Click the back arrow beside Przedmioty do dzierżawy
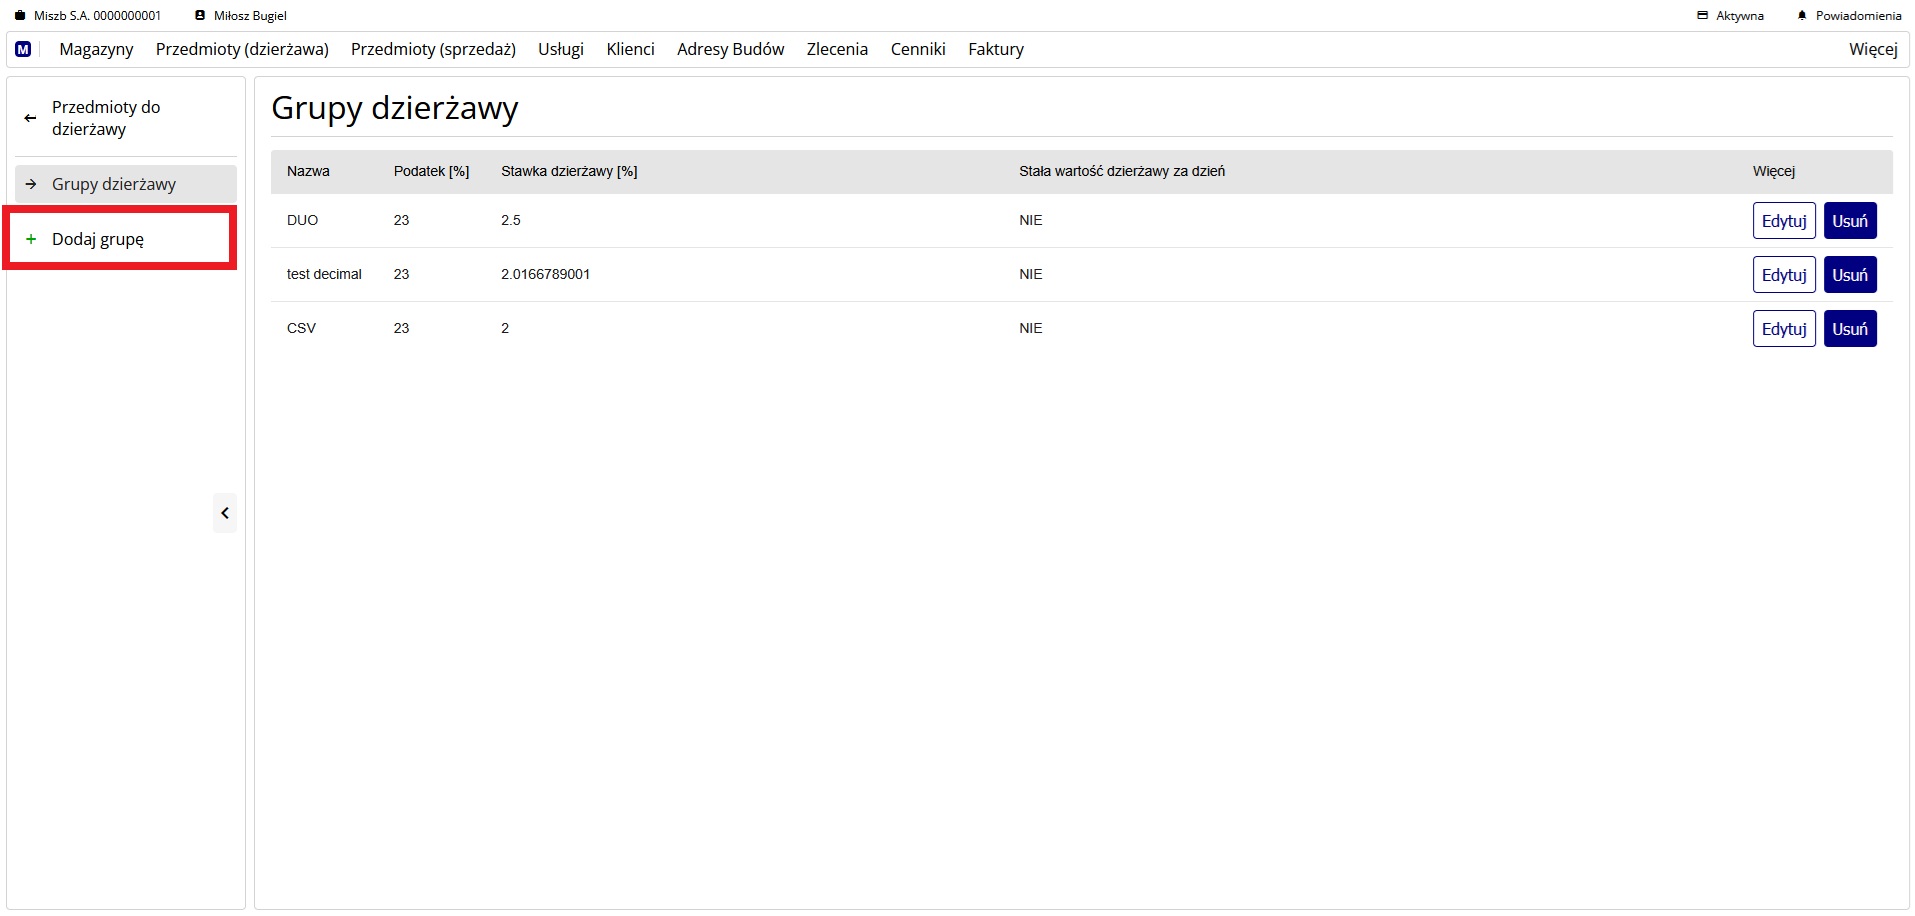The height and width of the screenshot is (916, 1915). click(30, 118)
